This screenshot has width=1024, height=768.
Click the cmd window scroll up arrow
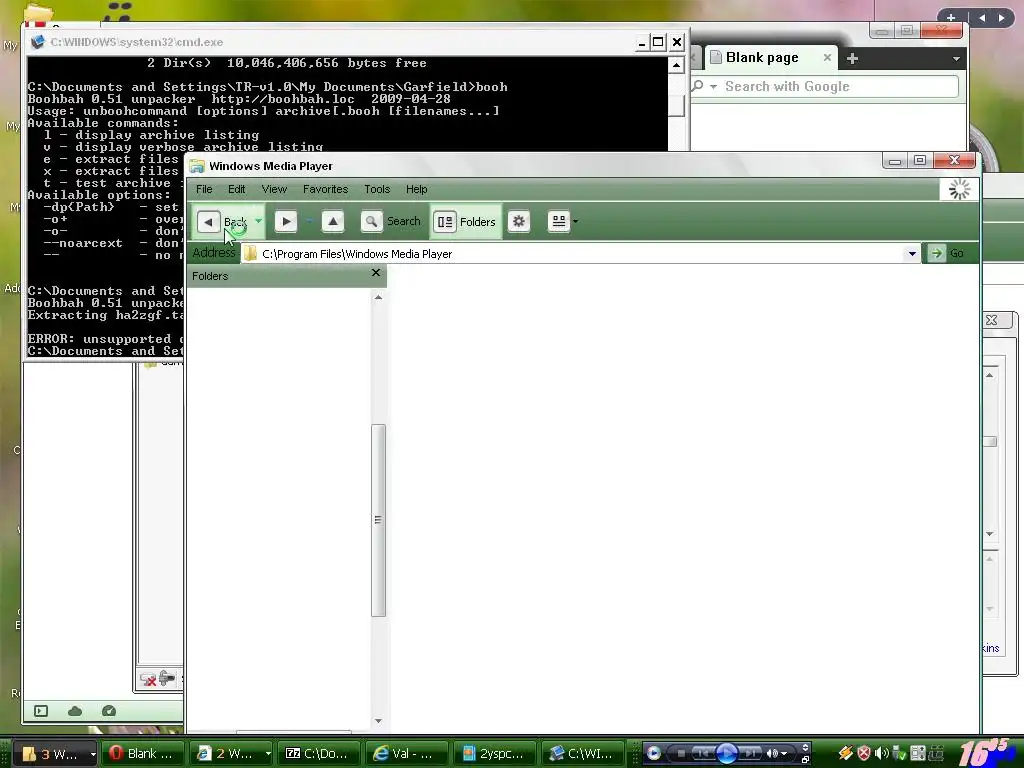pyautogui.click(x=676, y=65)
